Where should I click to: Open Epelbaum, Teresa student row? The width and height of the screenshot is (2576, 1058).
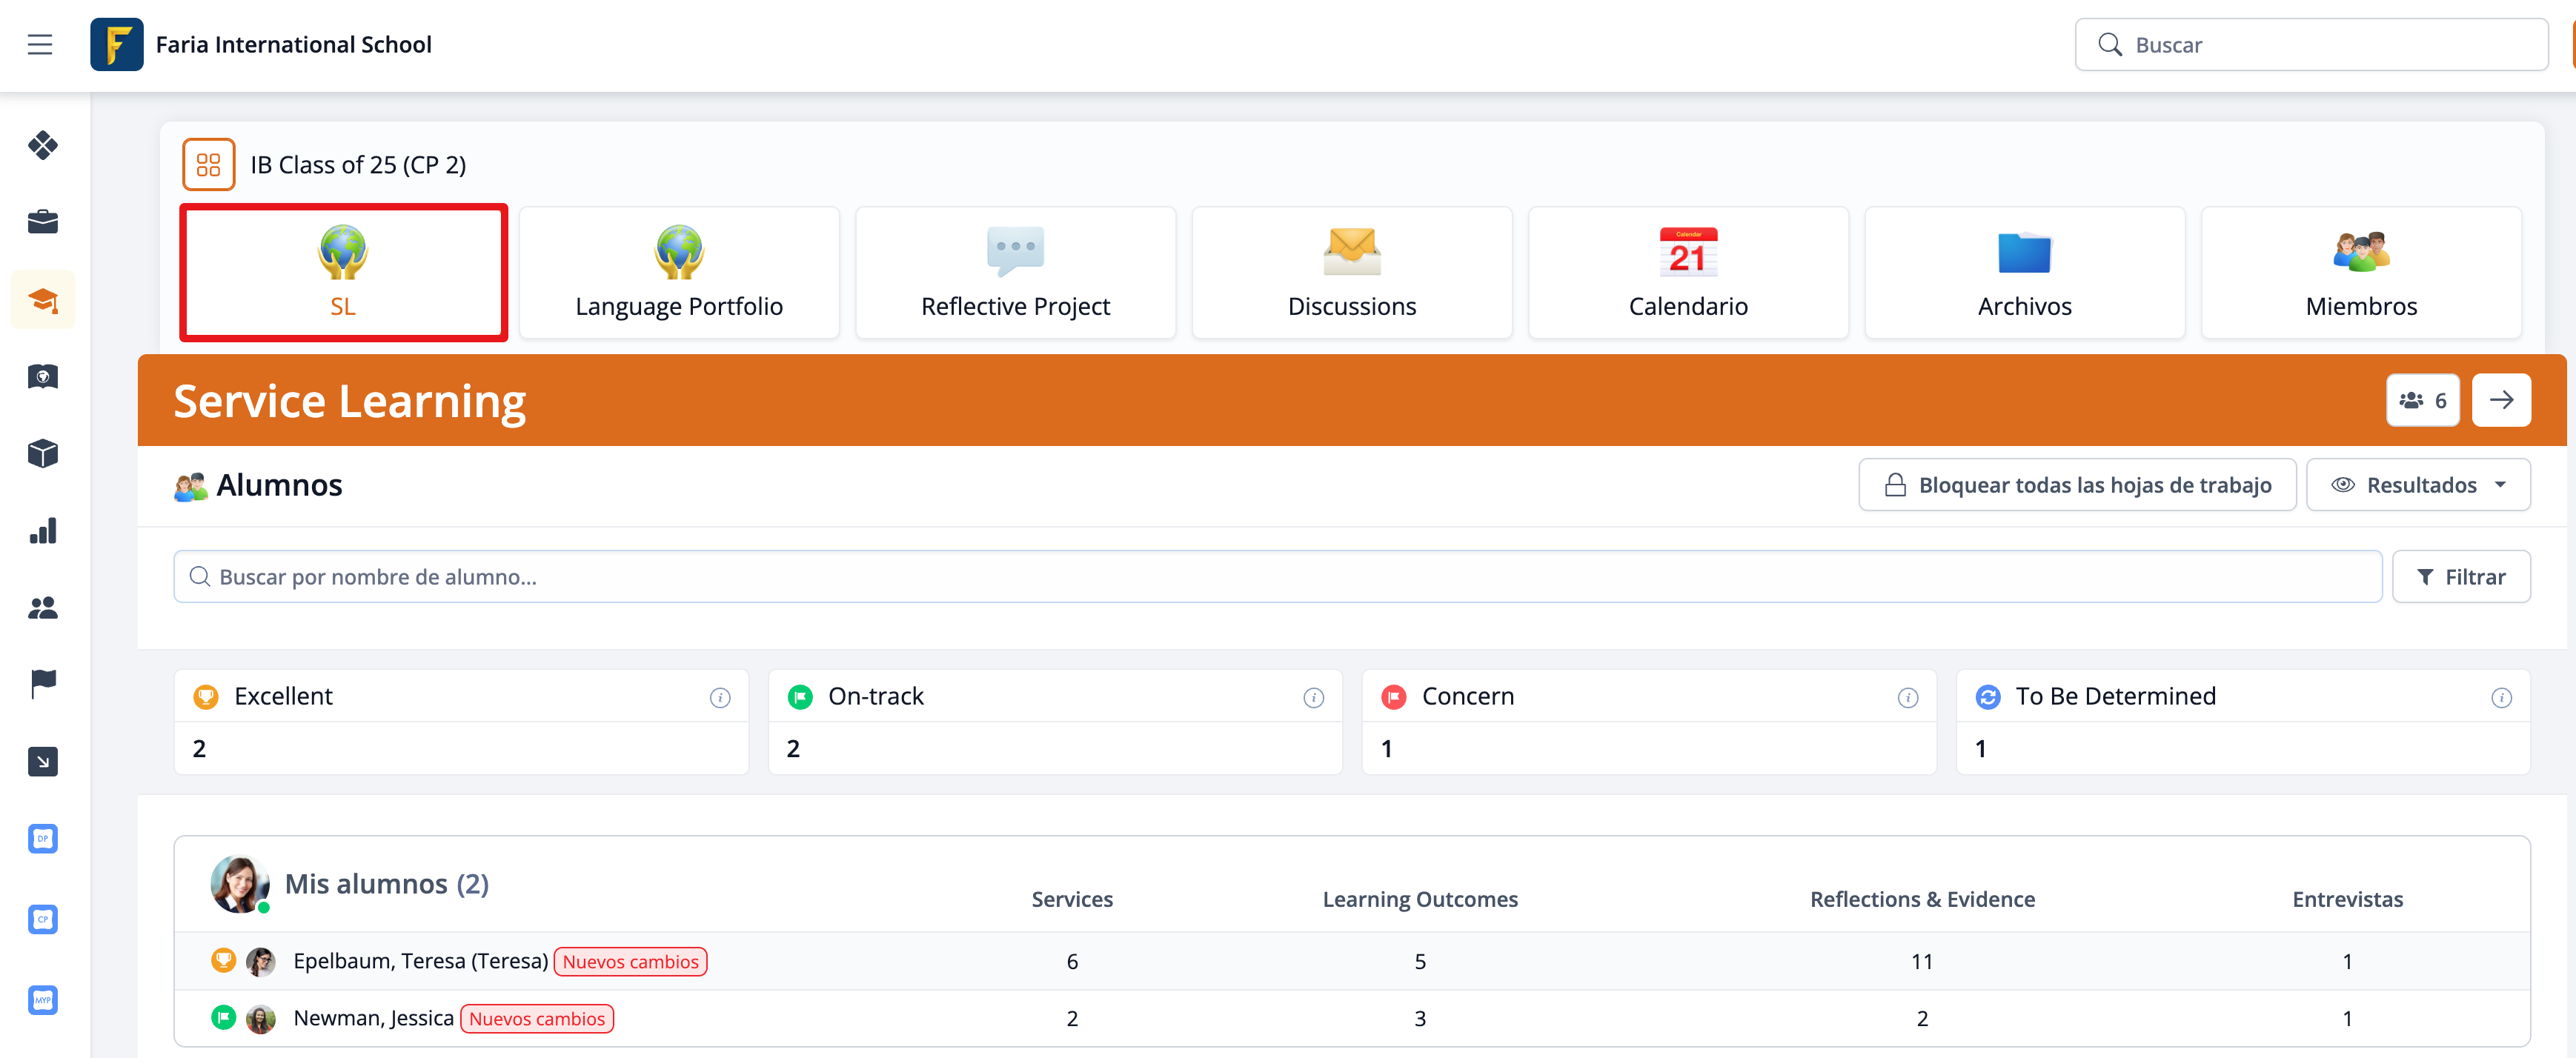point(420,961)
